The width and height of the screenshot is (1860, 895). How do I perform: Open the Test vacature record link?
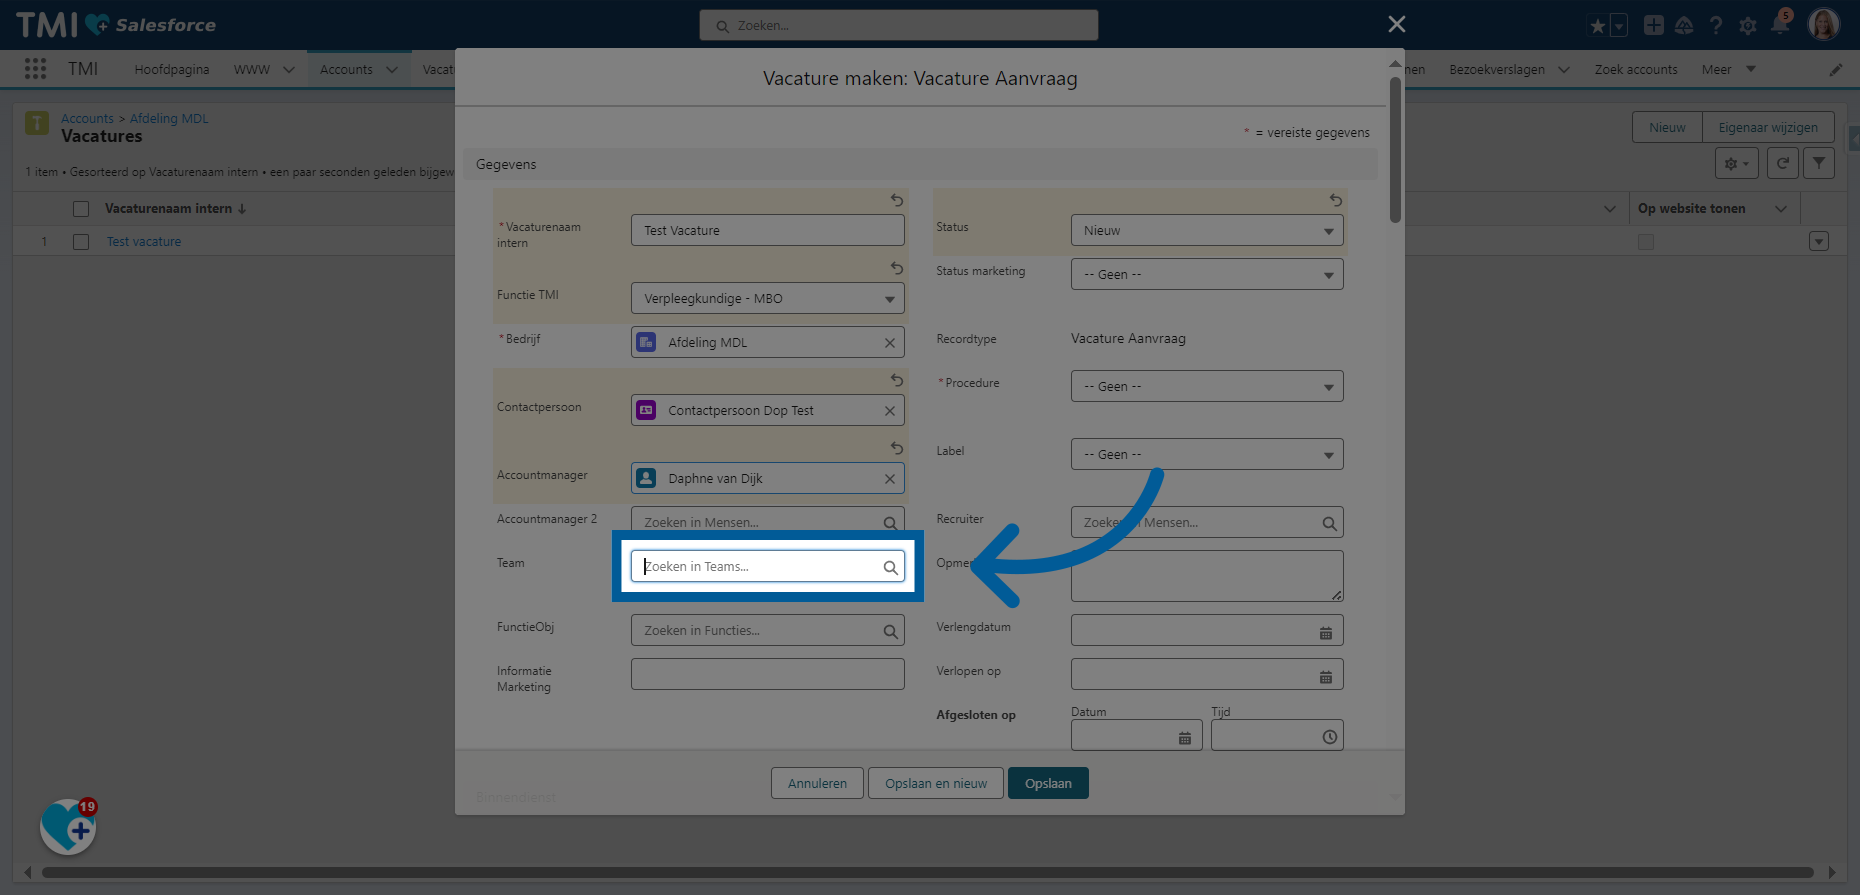pos(144,242)
